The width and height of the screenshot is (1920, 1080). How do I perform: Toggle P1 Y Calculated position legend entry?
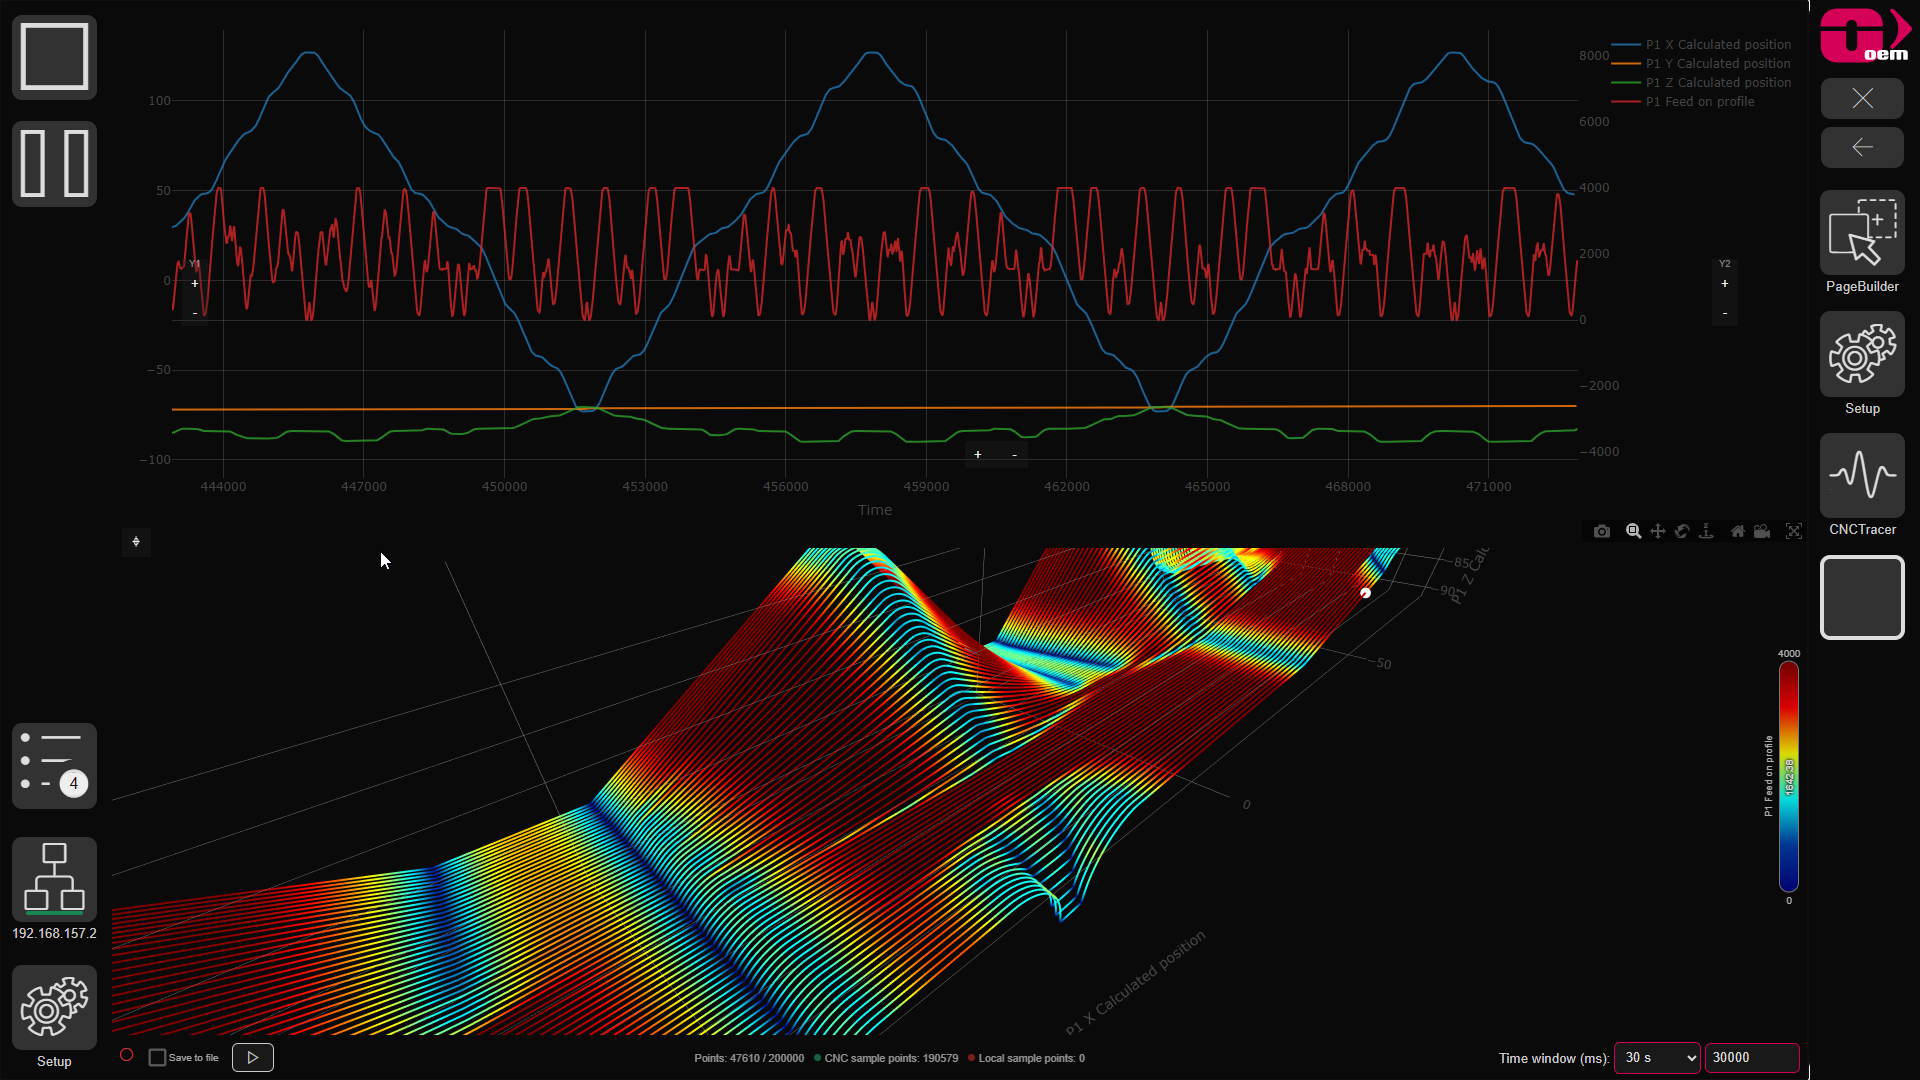click(1702, 64)
